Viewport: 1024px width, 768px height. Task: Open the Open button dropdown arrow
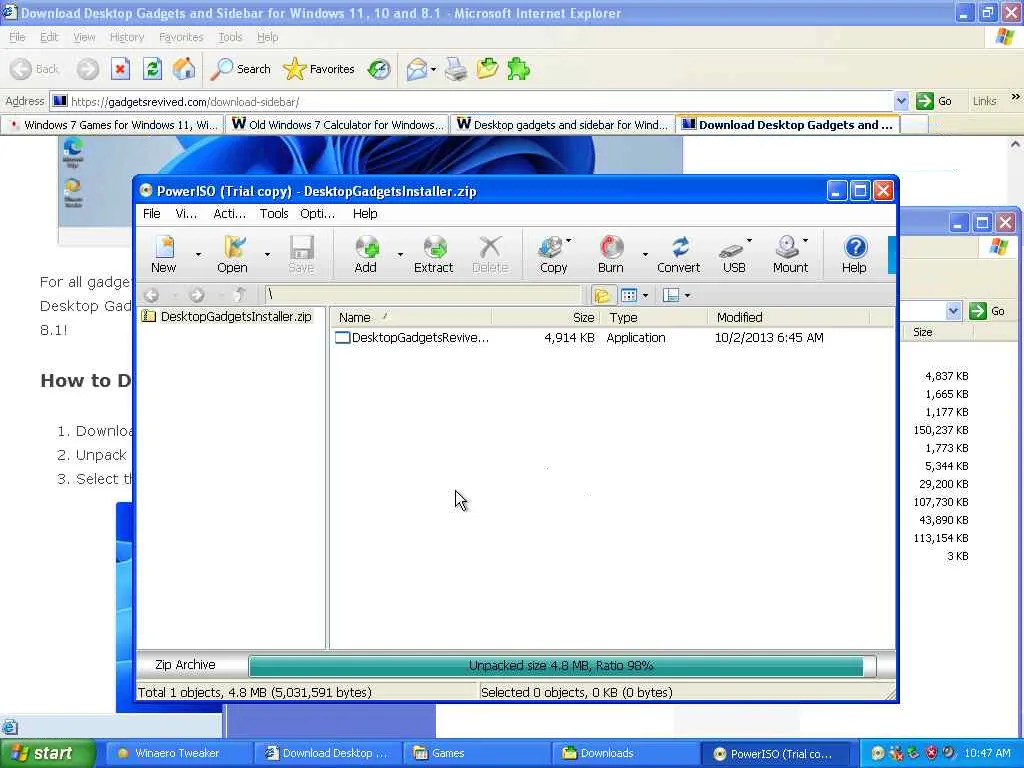tap(267, 255)
